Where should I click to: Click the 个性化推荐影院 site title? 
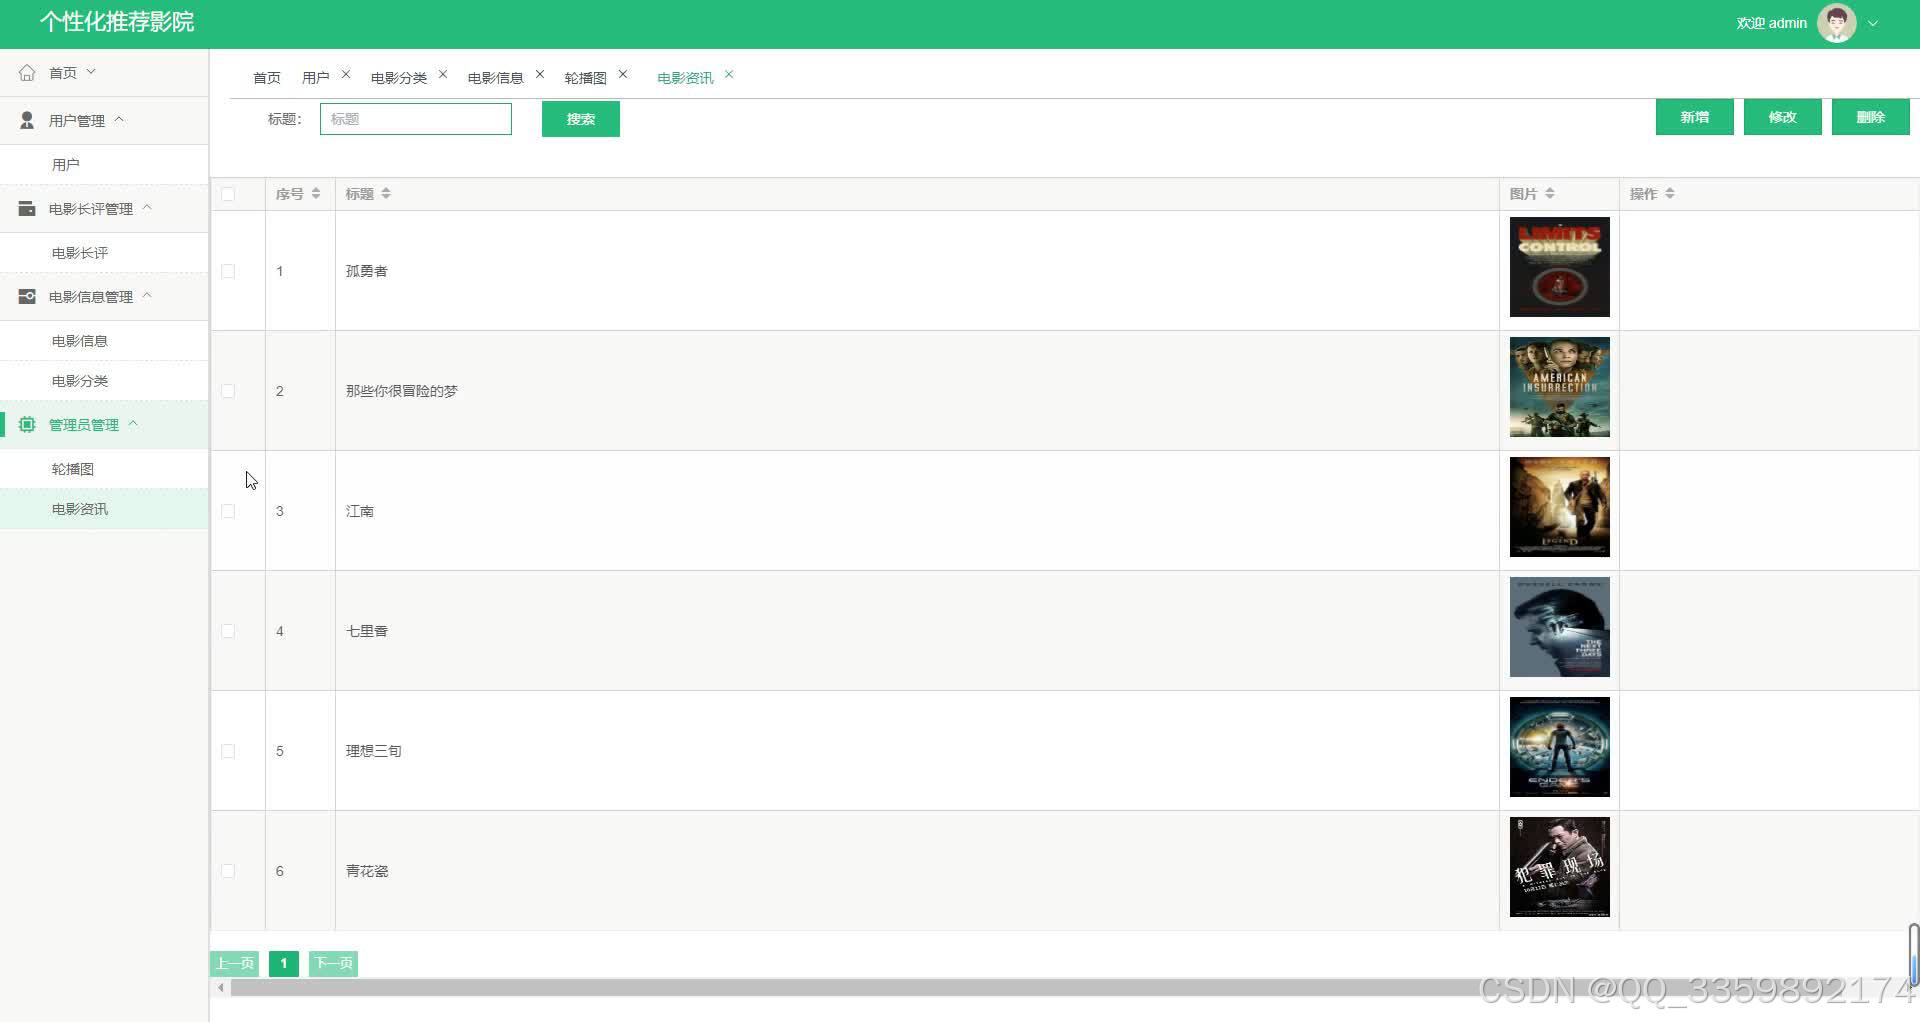click(117, 22)
